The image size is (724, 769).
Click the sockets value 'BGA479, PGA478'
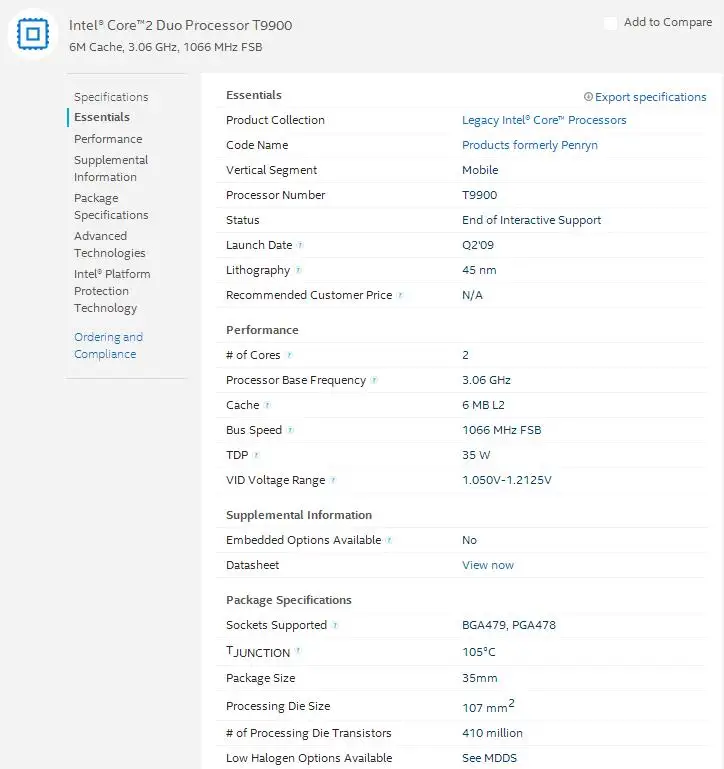click(509, 625)
